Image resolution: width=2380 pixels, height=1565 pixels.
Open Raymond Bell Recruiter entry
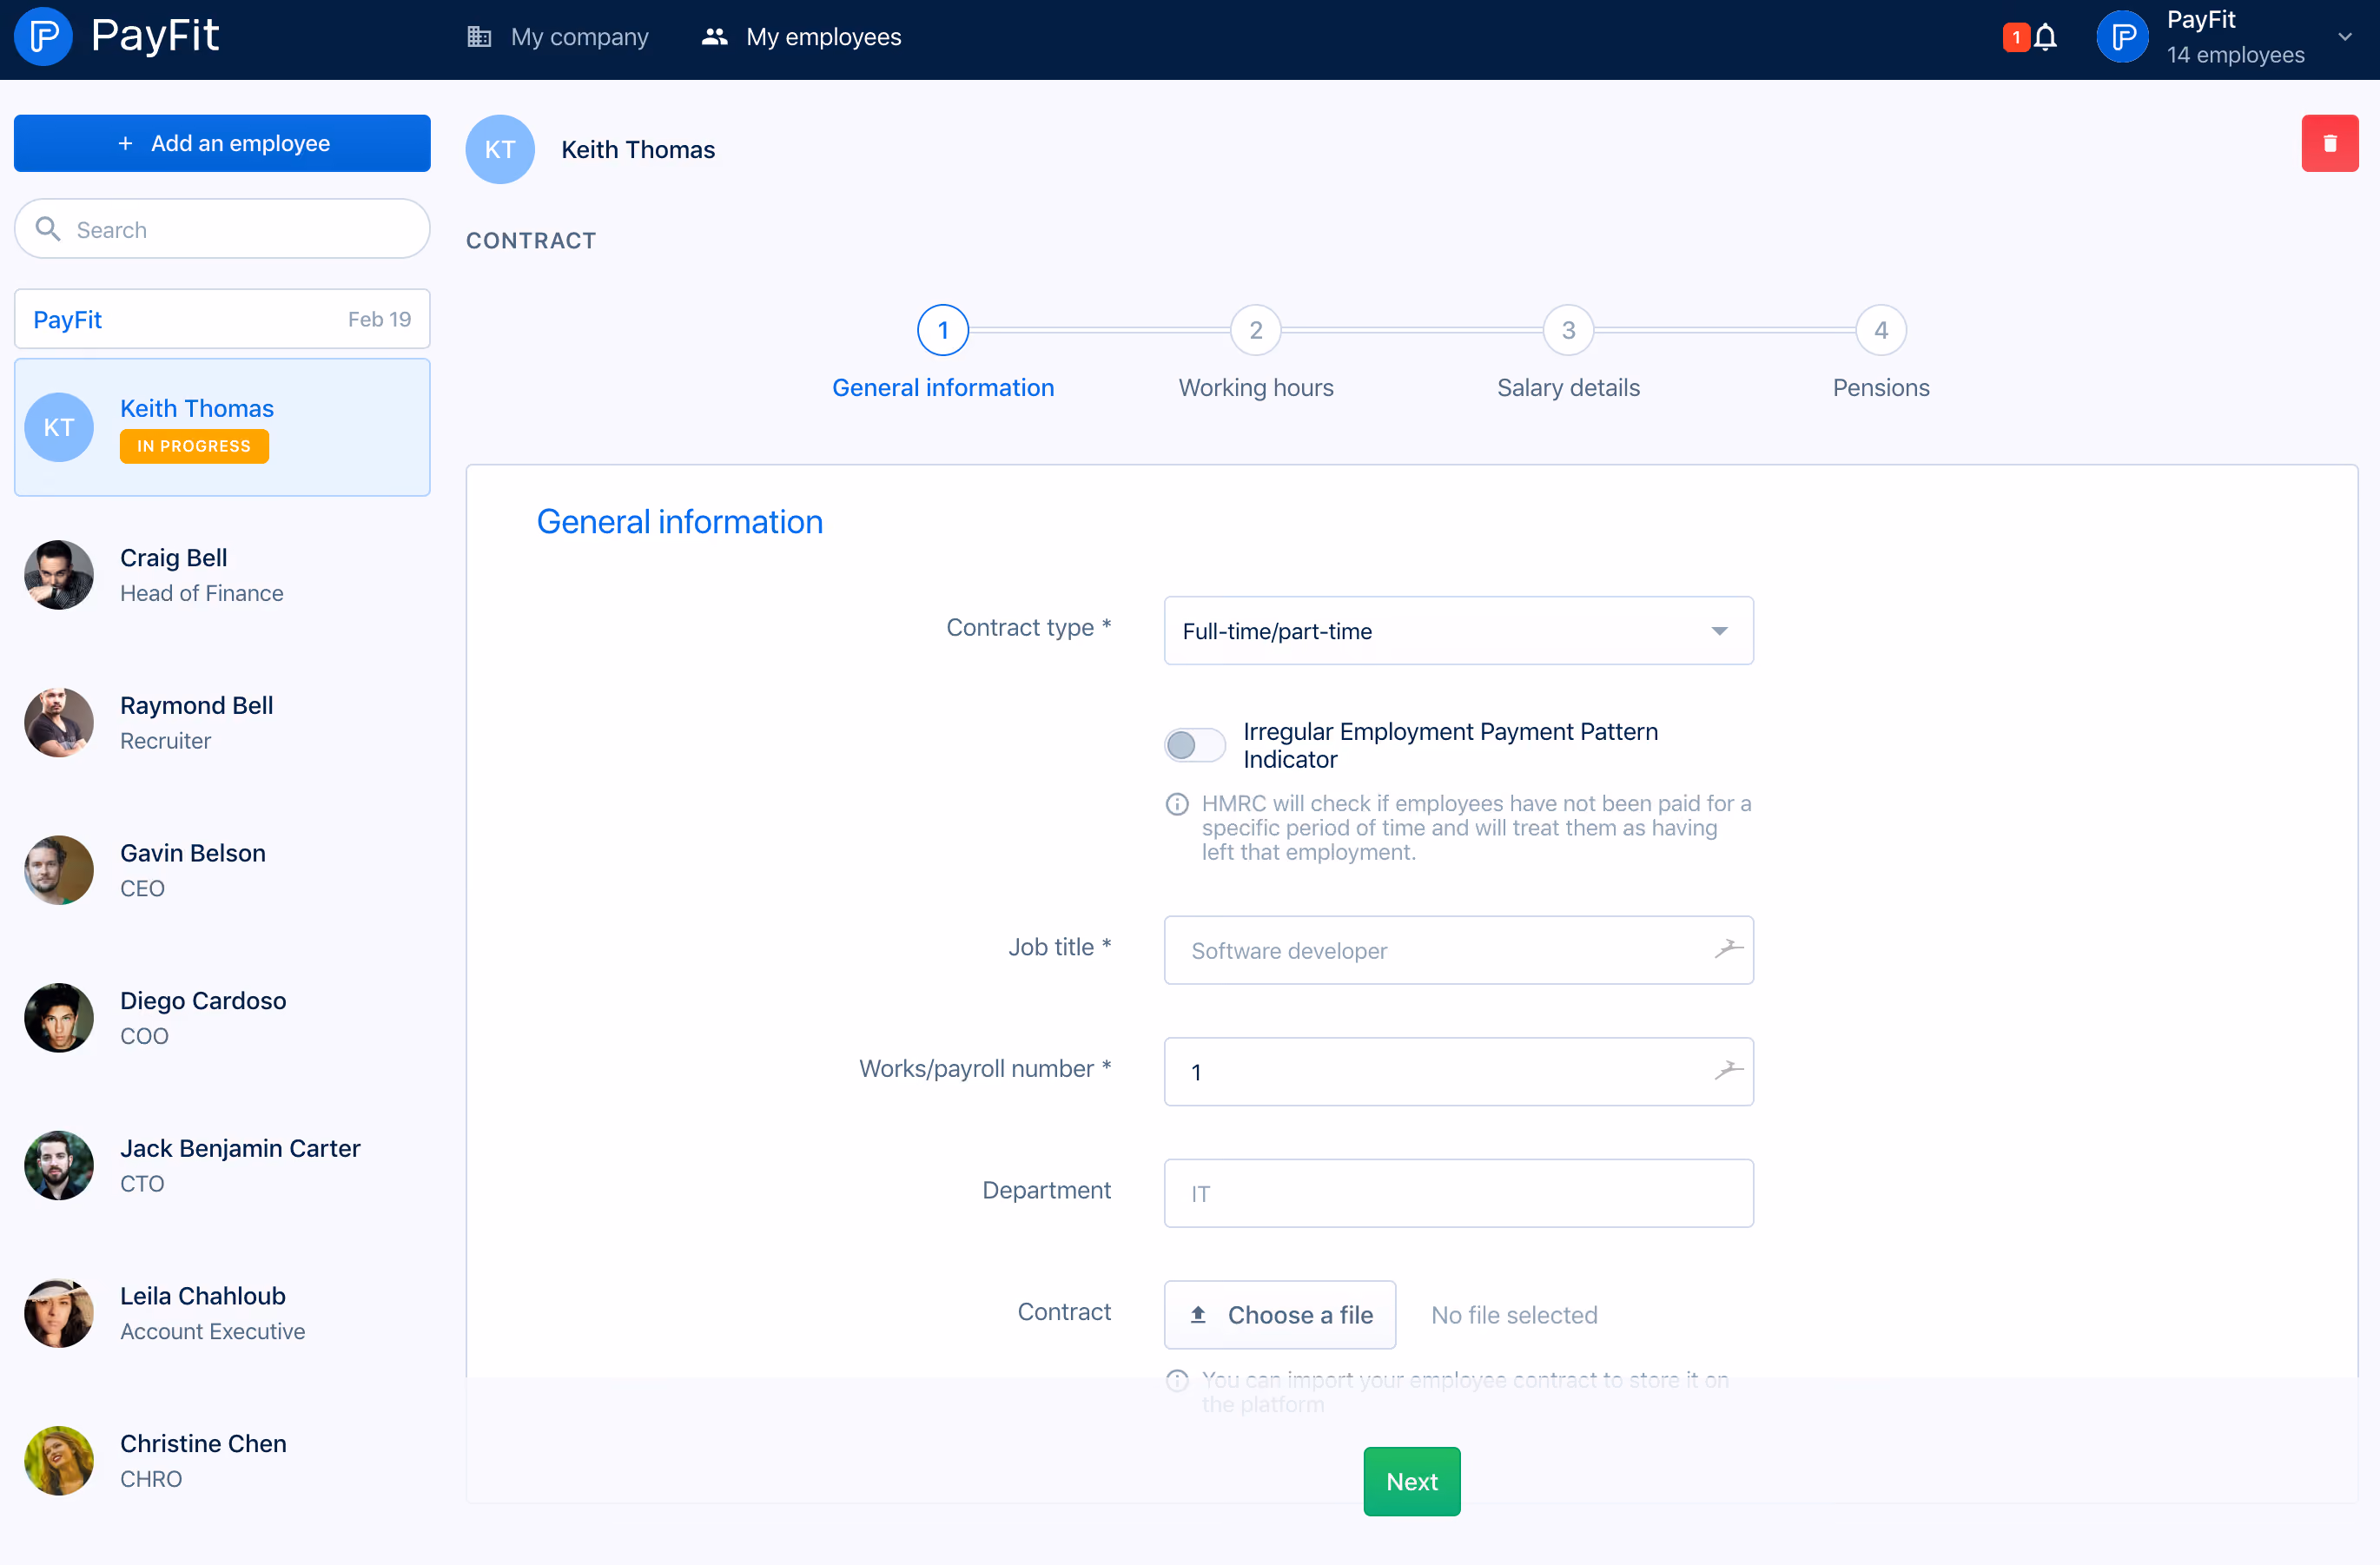(222, 723)
